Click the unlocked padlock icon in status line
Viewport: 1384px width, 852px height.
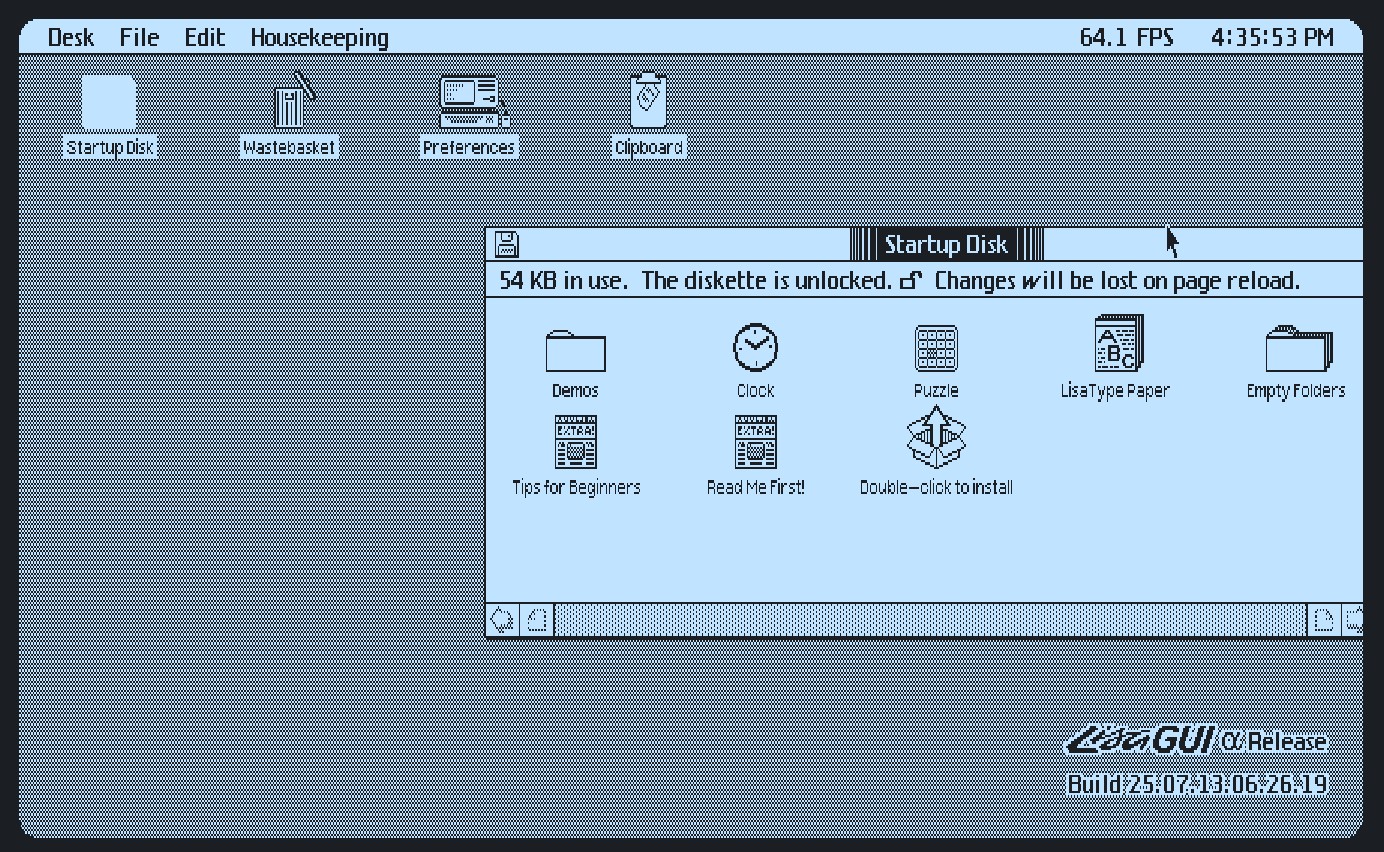[911, 281]
